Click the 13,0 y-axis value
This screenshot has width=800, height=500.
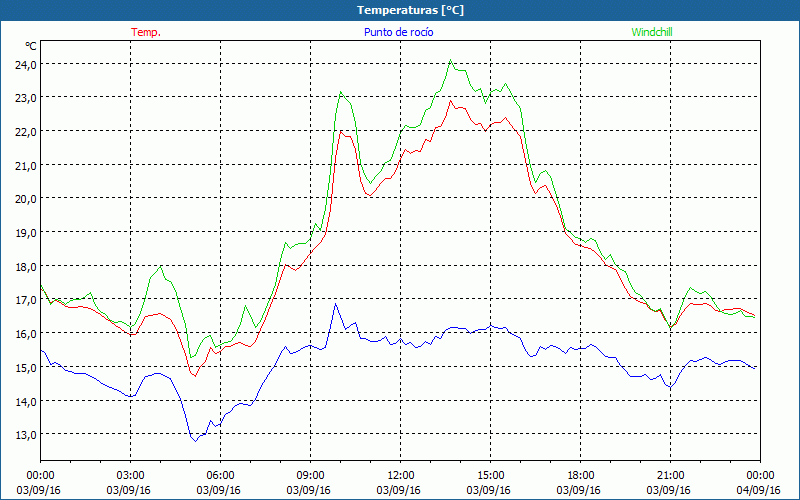[x=26, y=435]
